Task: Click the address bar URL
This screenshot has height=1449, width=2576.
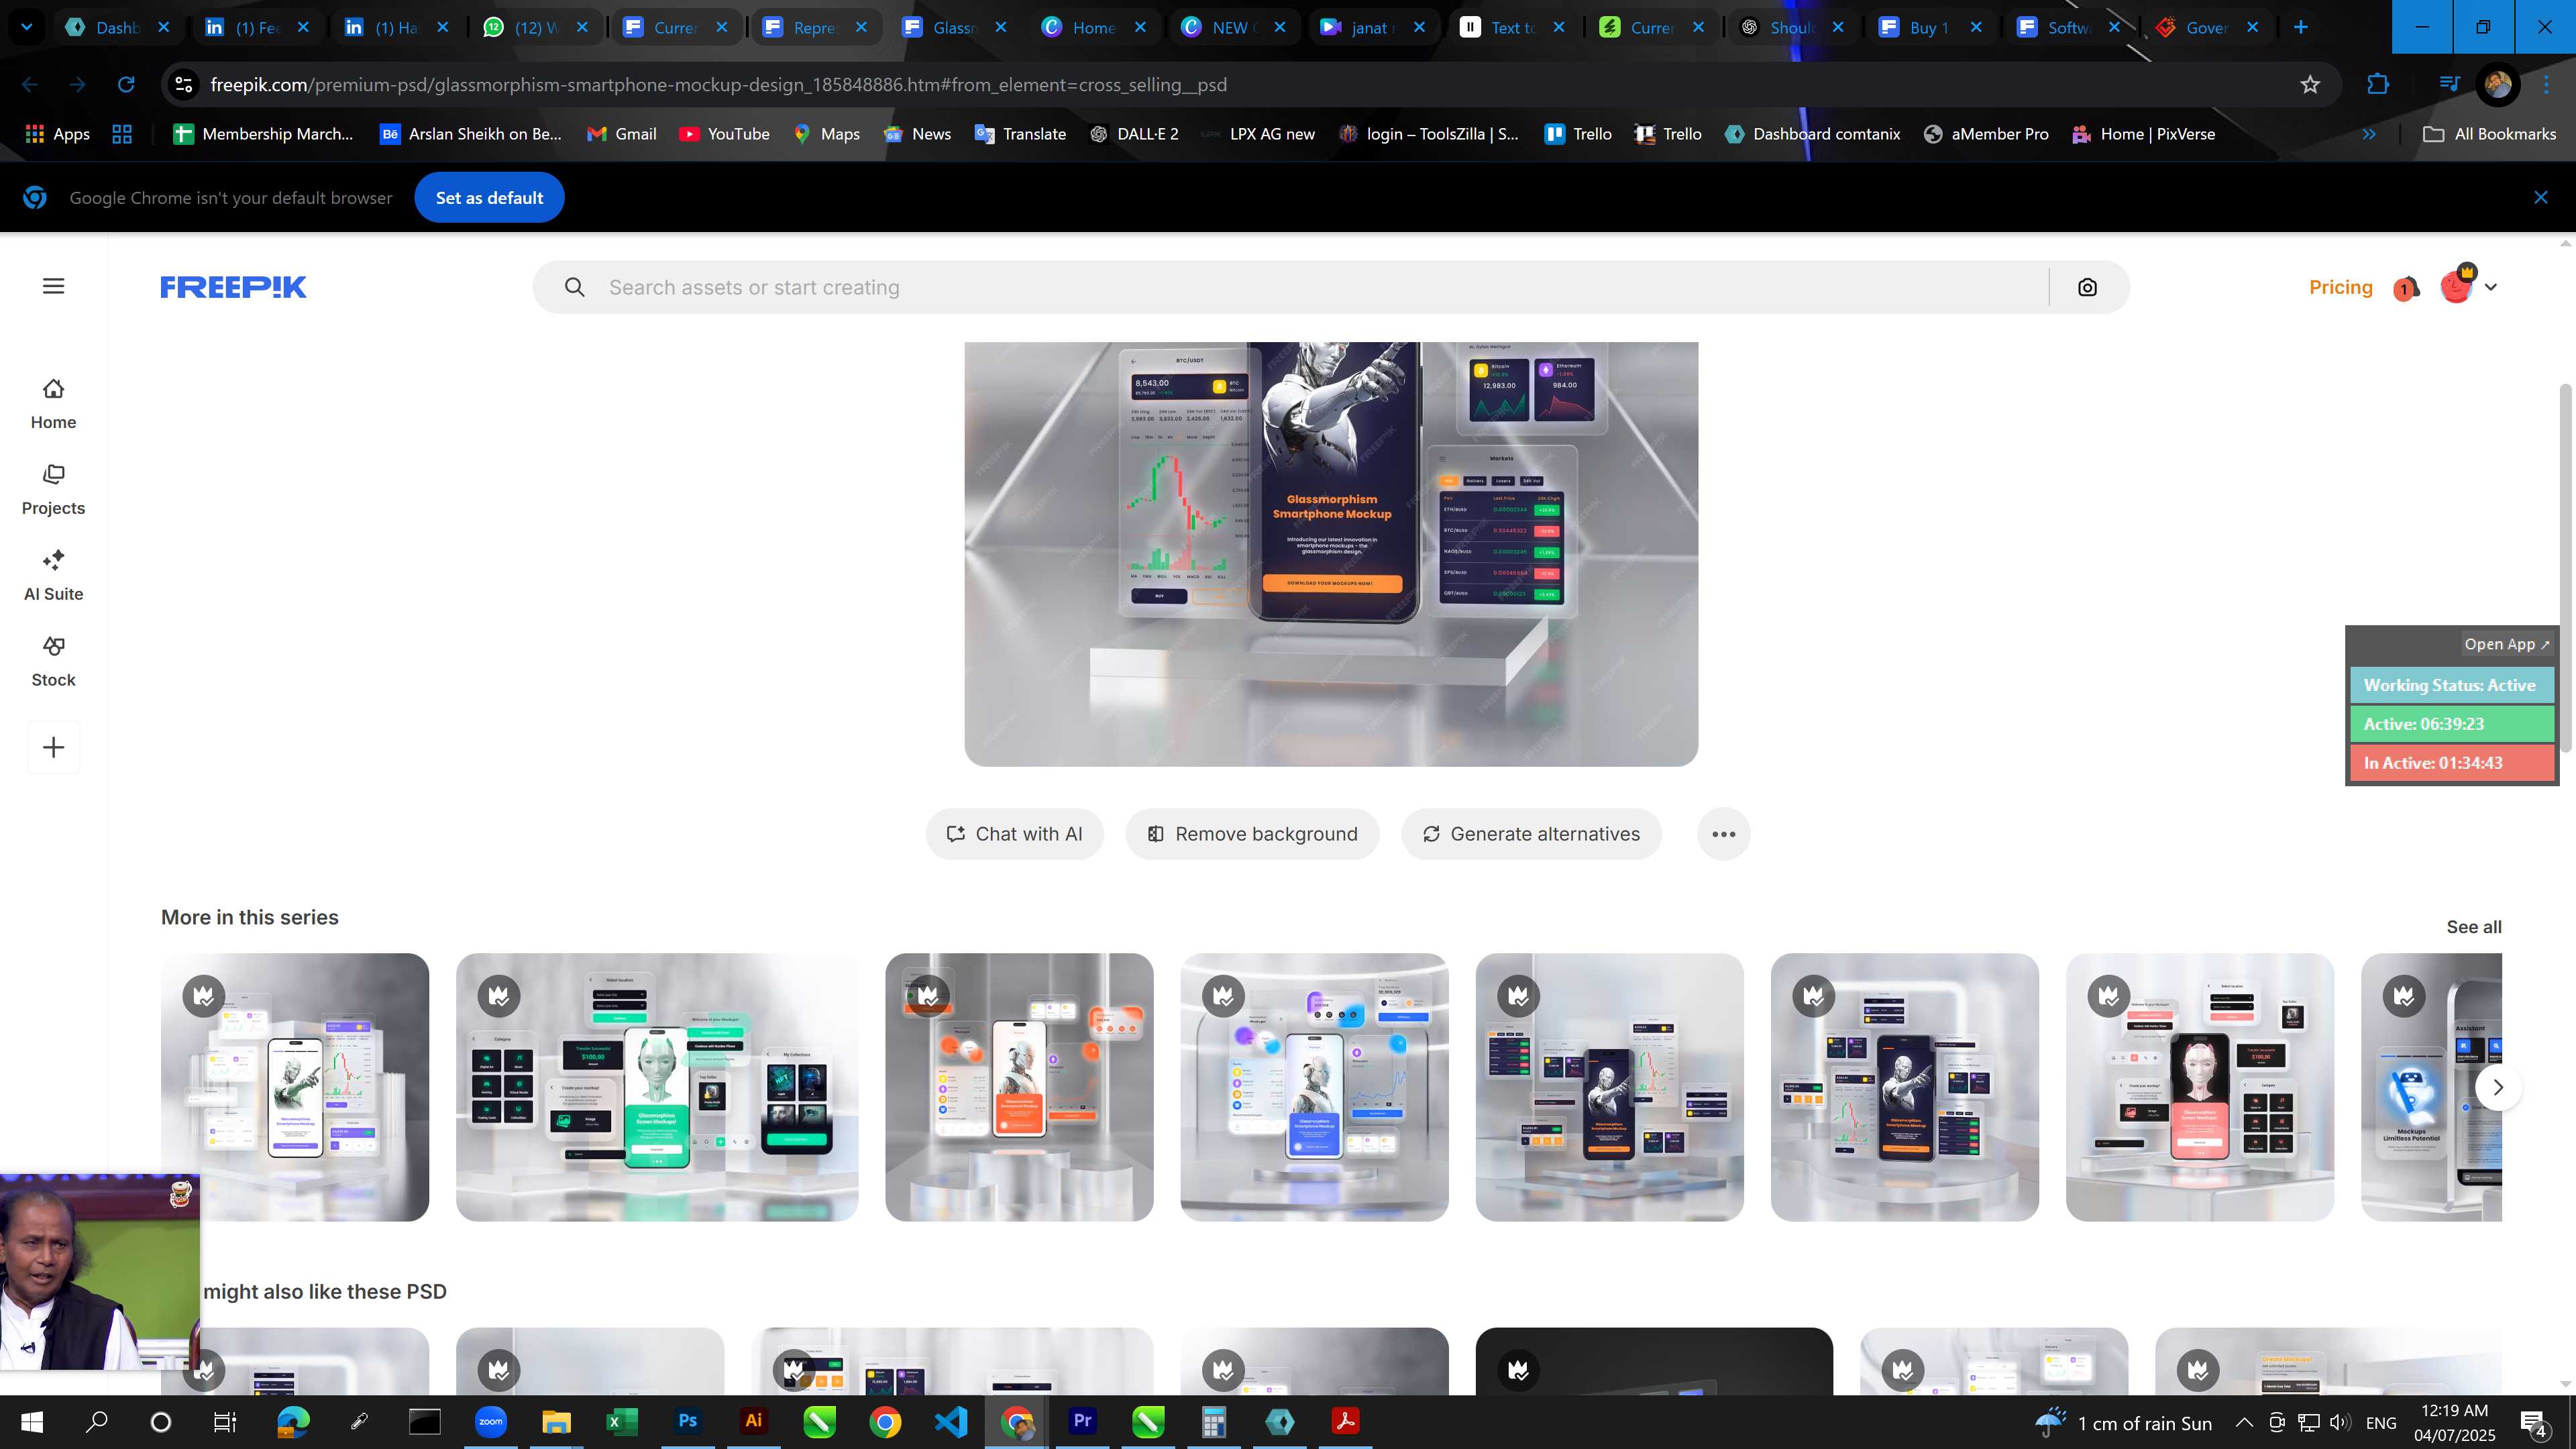Action: tap(718, 85)
